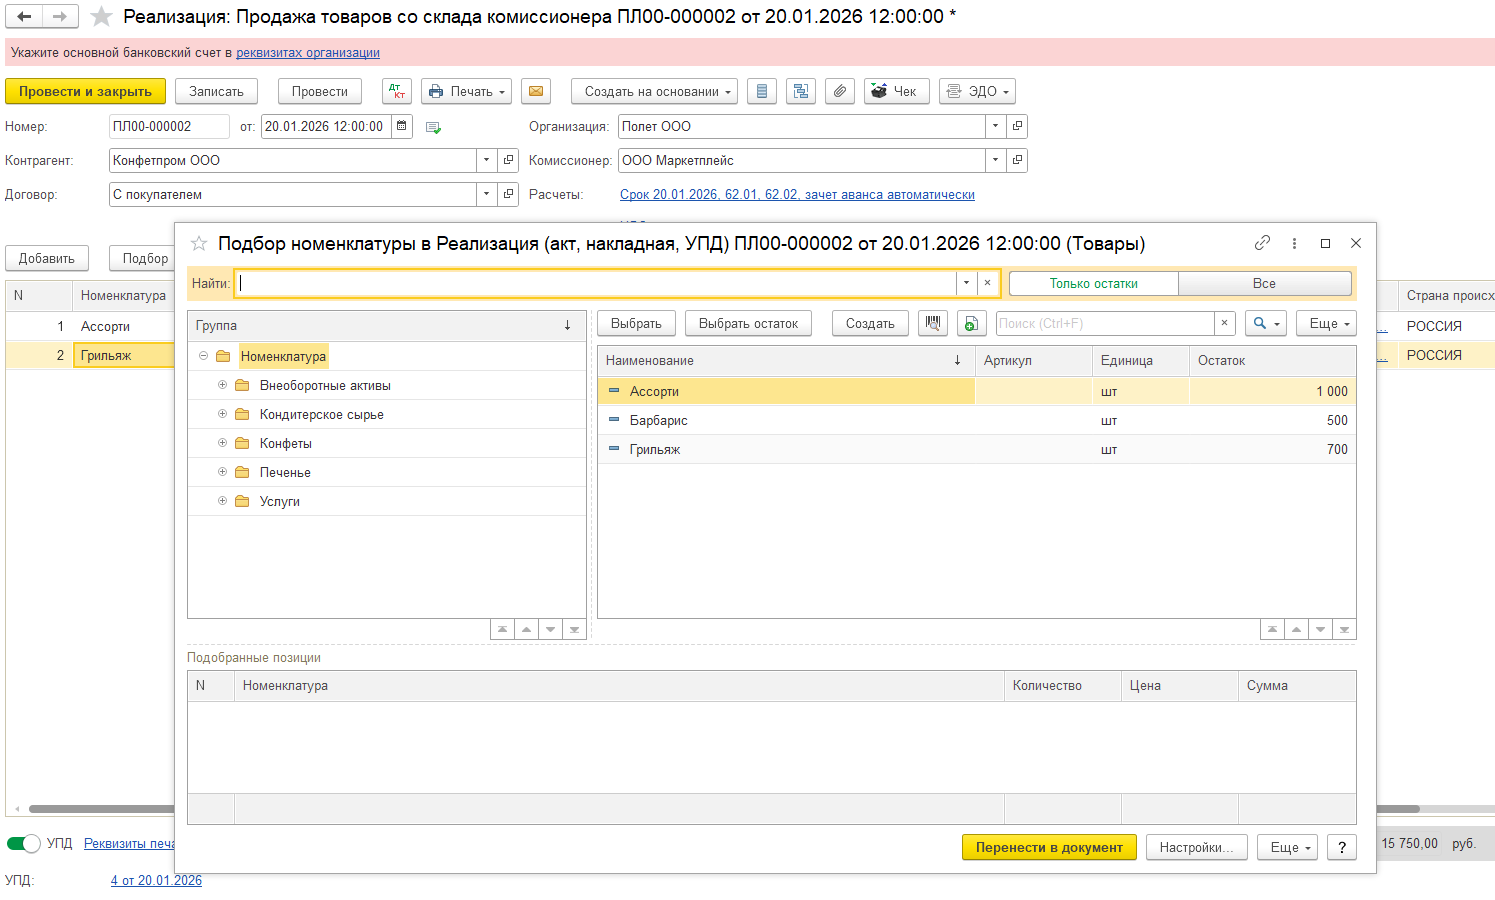Viewport: 1495px width, 900px height.
Task: Click the paperclip attachments icon
Action: tap(840, 91)
